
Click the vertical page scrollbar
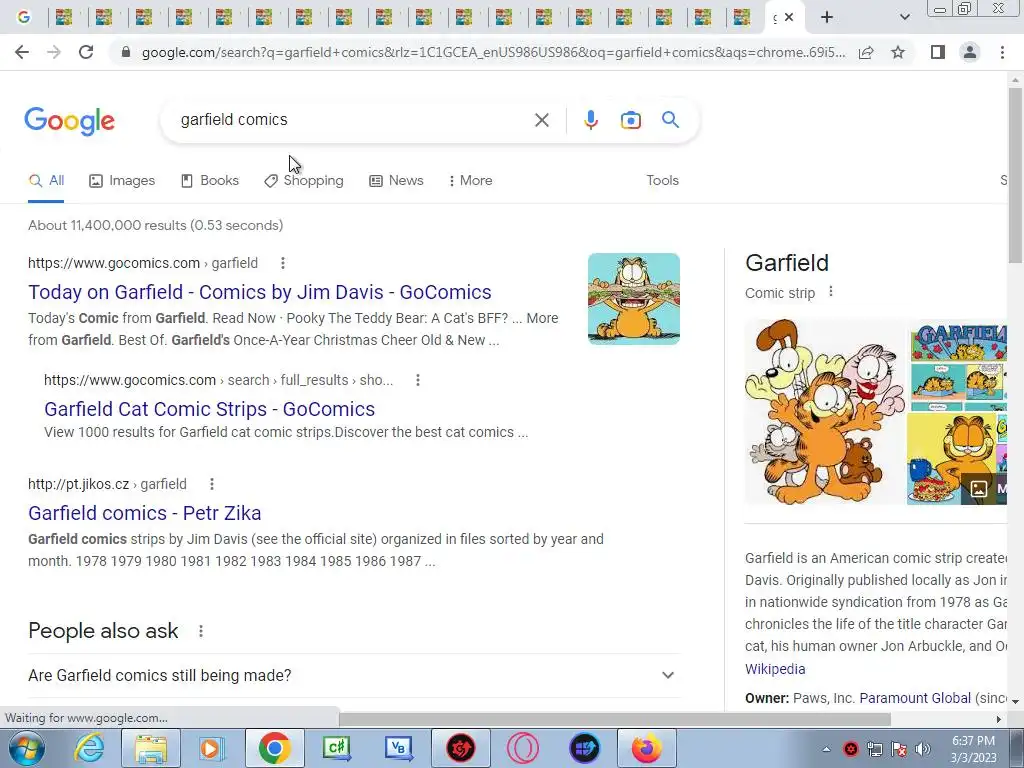tap(1015, 176)
